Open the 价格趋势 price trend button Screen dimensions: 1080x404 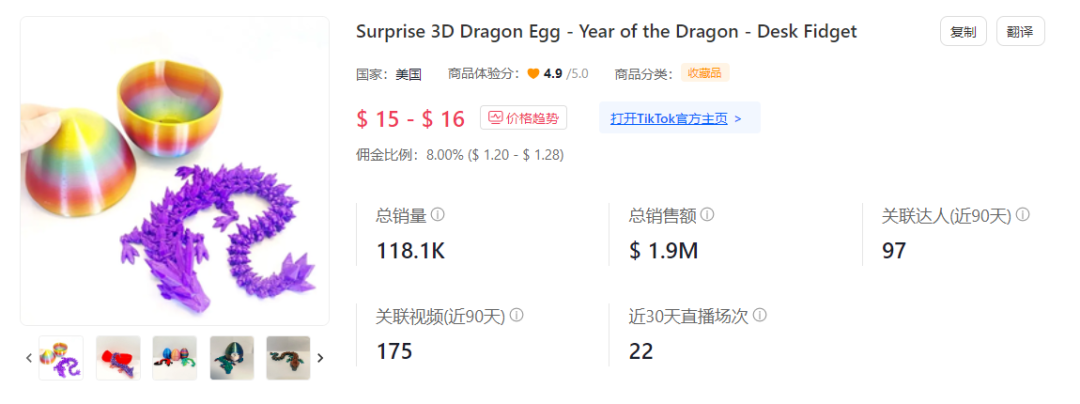coord(523,118)
